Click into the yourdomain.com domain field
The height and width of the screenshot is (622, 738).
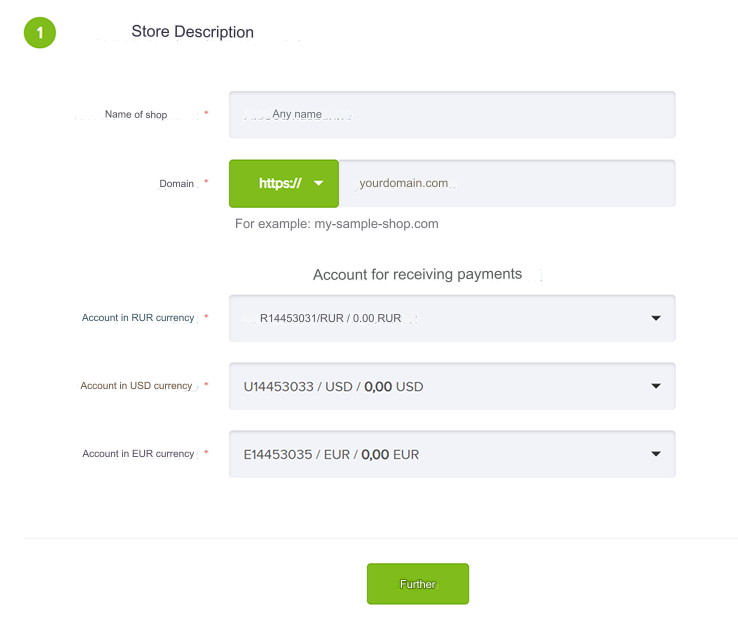(506, 184)
